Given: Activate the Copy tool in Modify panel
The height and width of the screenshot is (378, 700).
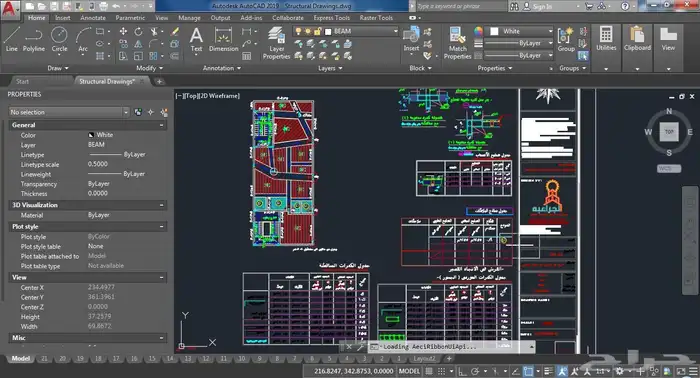Looking at the screenshot, I should tap(123, 44).
